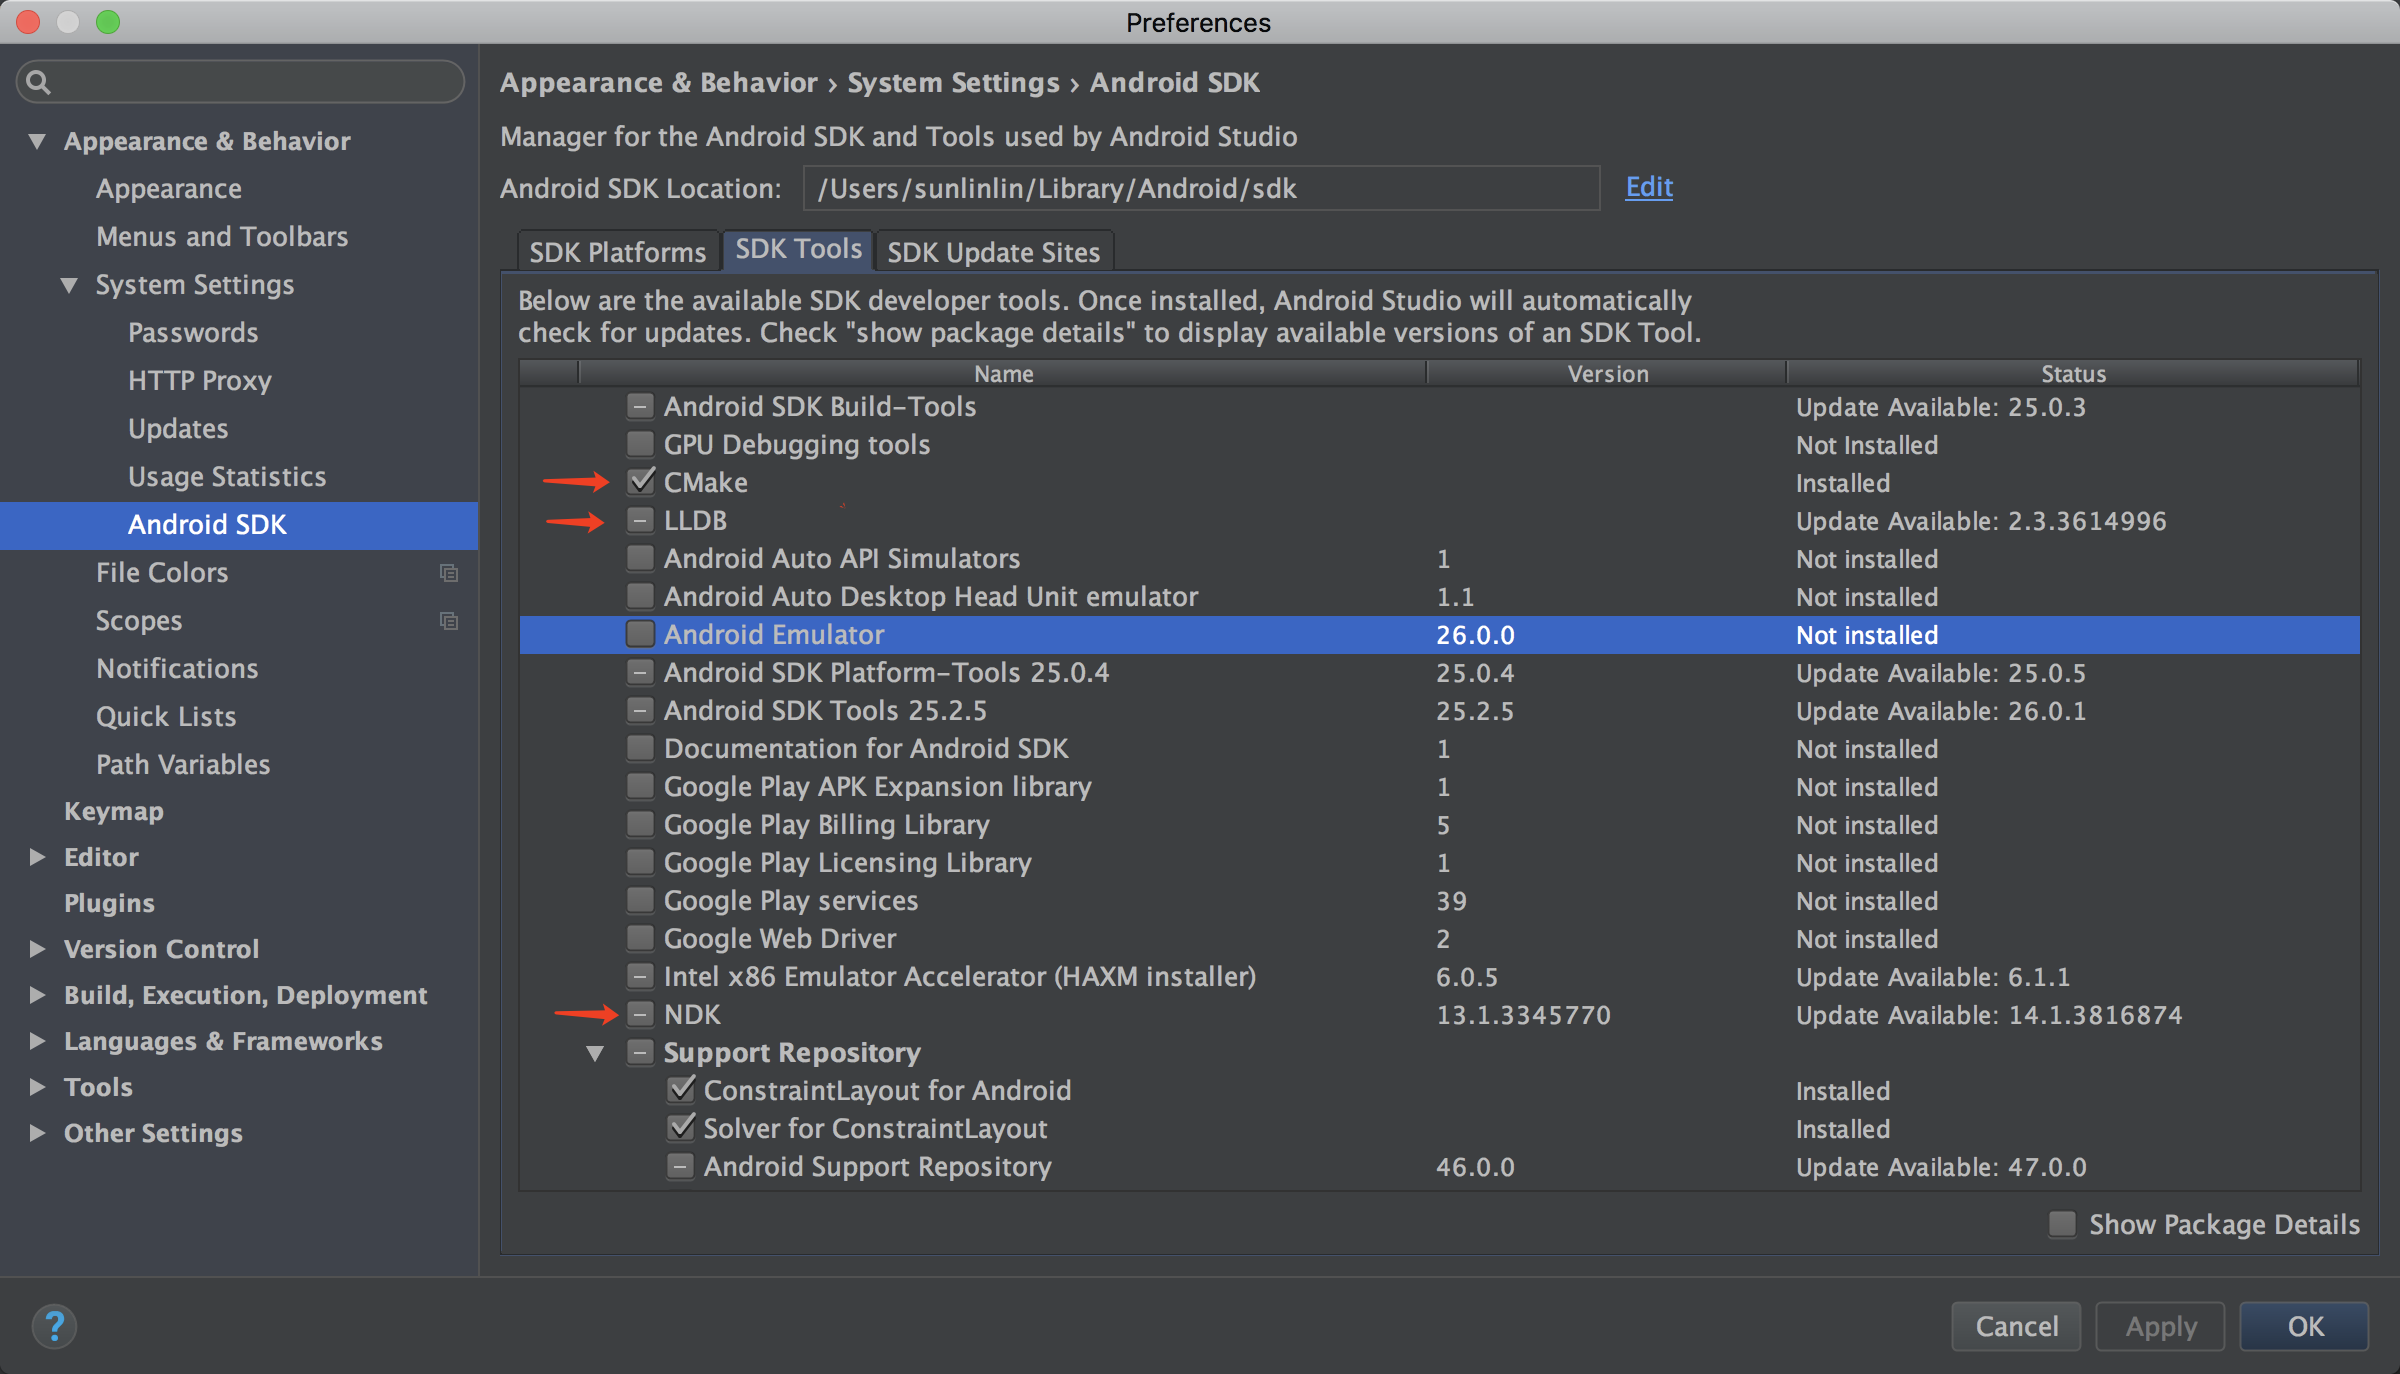The width and height of the screenshot is (2400, 1374).
Task: Select Usage Statistics in sidebar
Action: point(227,477)
